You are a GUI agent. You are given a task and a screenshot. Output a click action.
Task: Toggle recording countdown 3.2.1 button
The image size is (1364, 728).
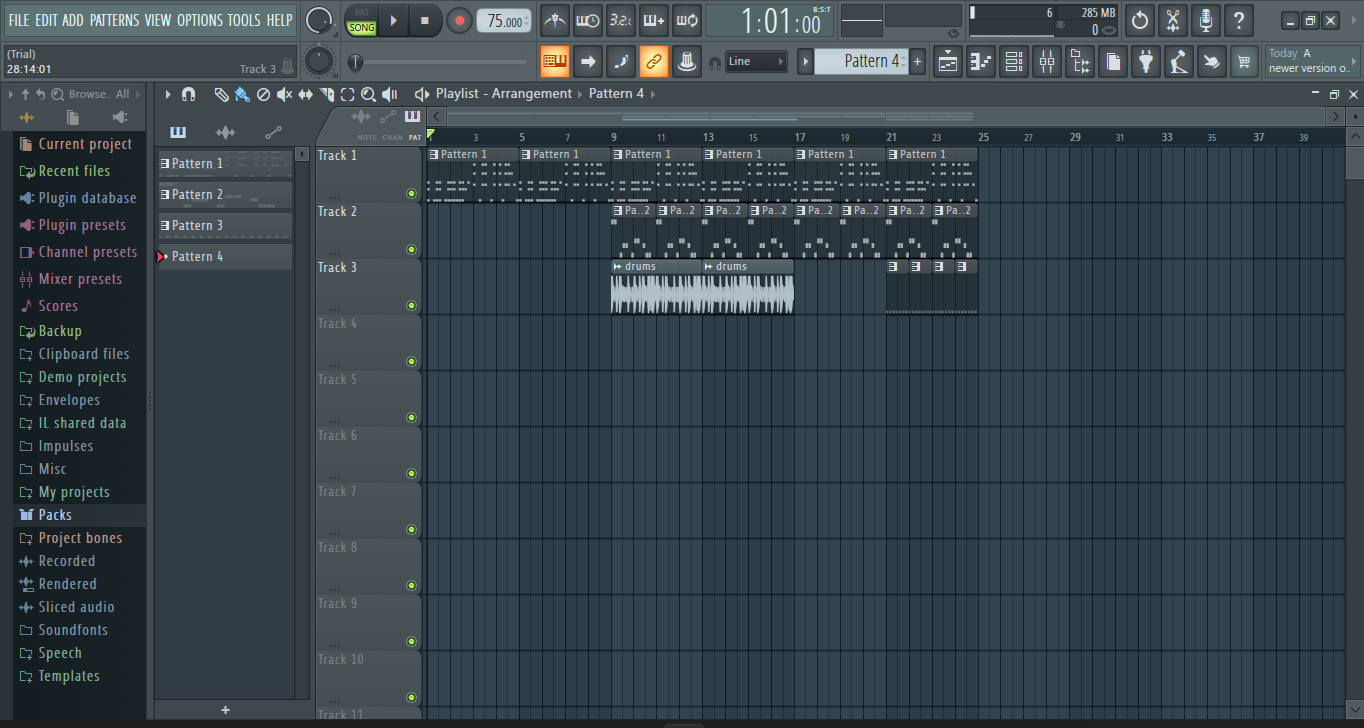pos(621,20)
